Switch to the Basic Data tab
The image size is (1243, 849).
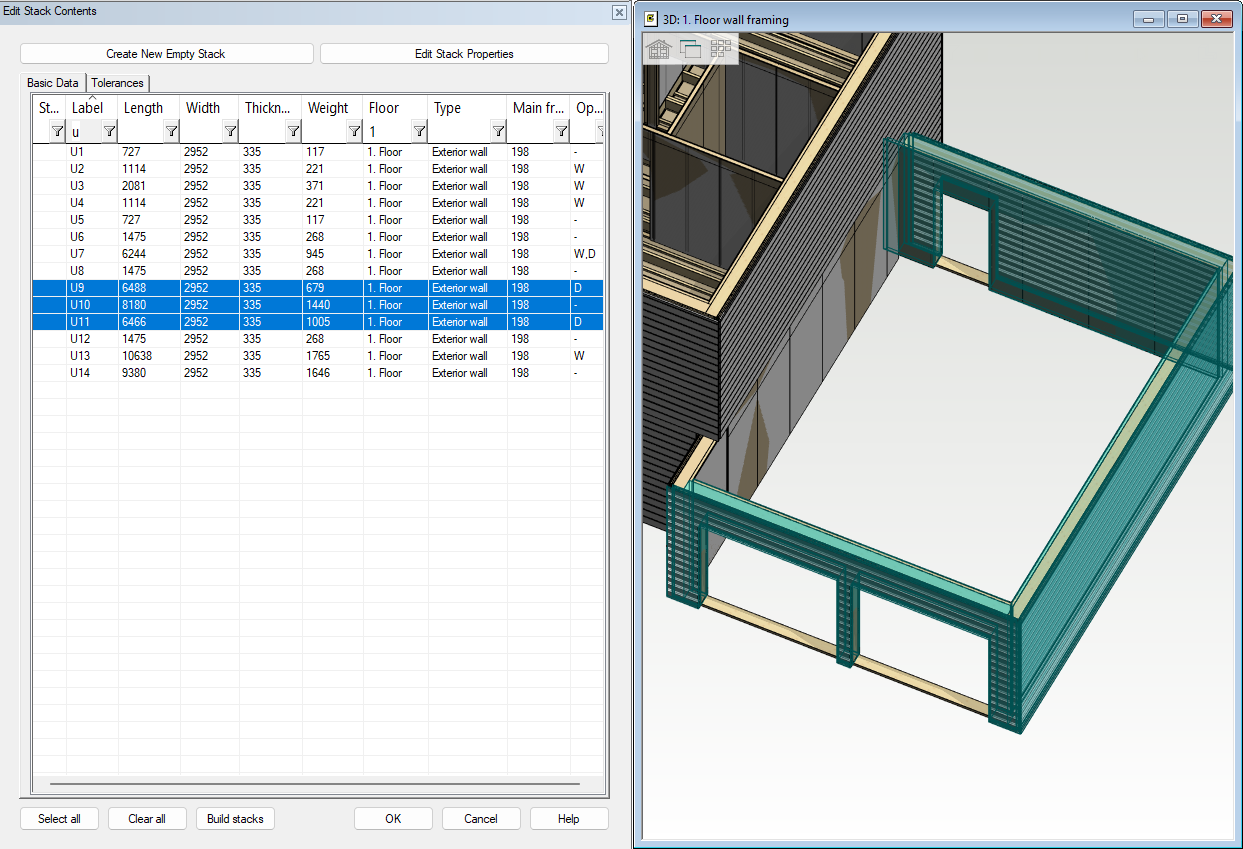(x=53, y=83)
